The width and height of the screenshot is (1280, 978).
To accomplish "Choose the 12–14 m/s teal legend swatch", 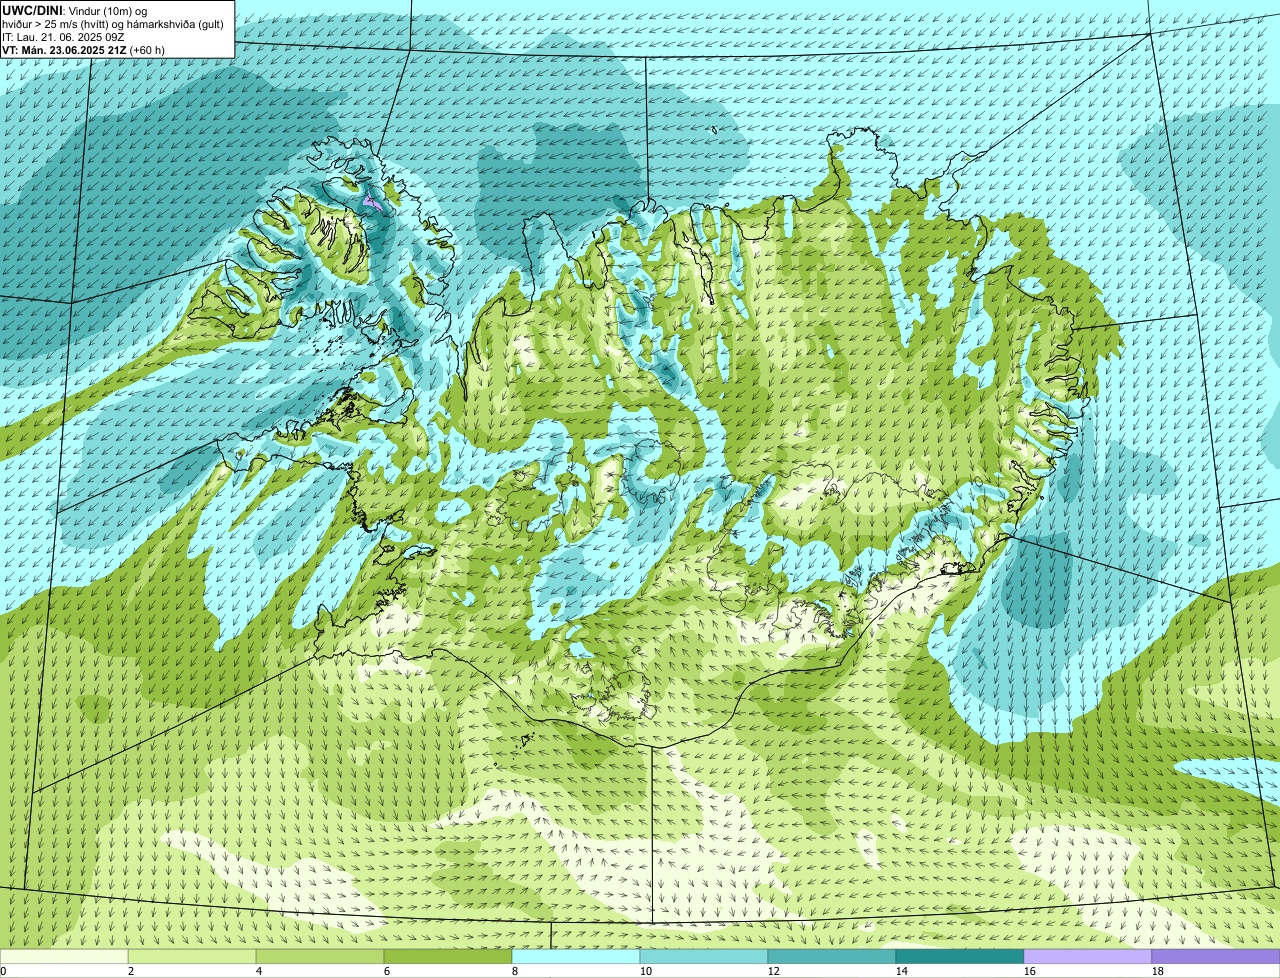I will pos(832,956).
